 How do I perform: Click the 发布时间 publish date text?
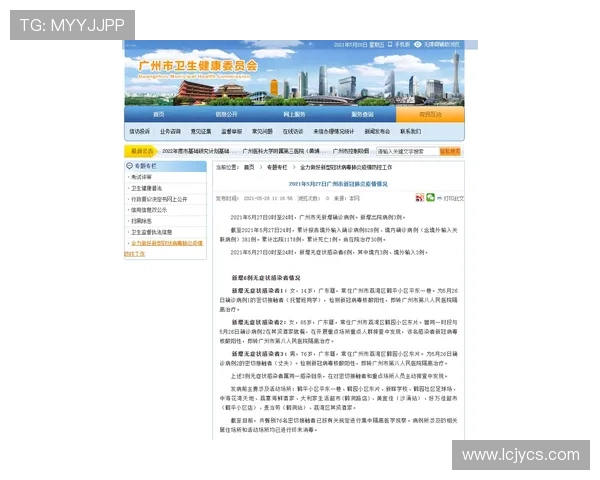254,198
